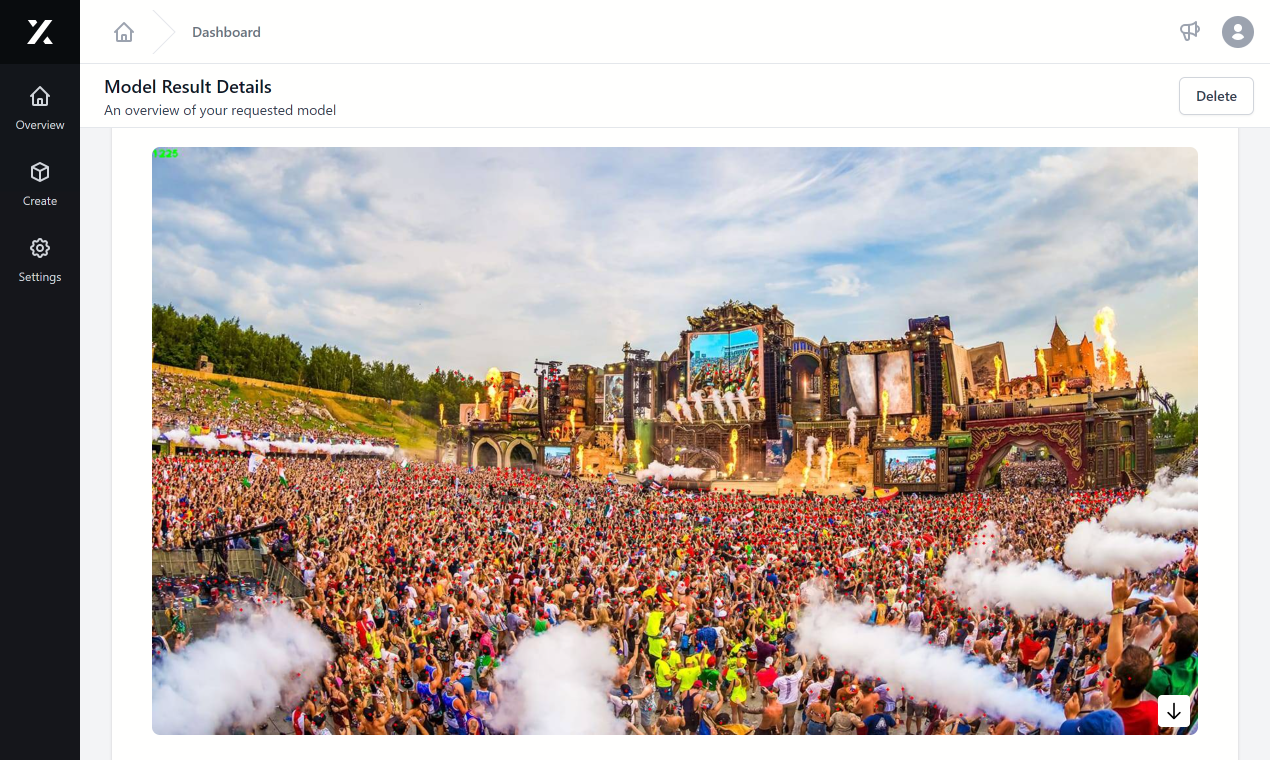Click the download arrow on the image
Viewport: 1270px width, 760px height.
(x=1174, y=711)
